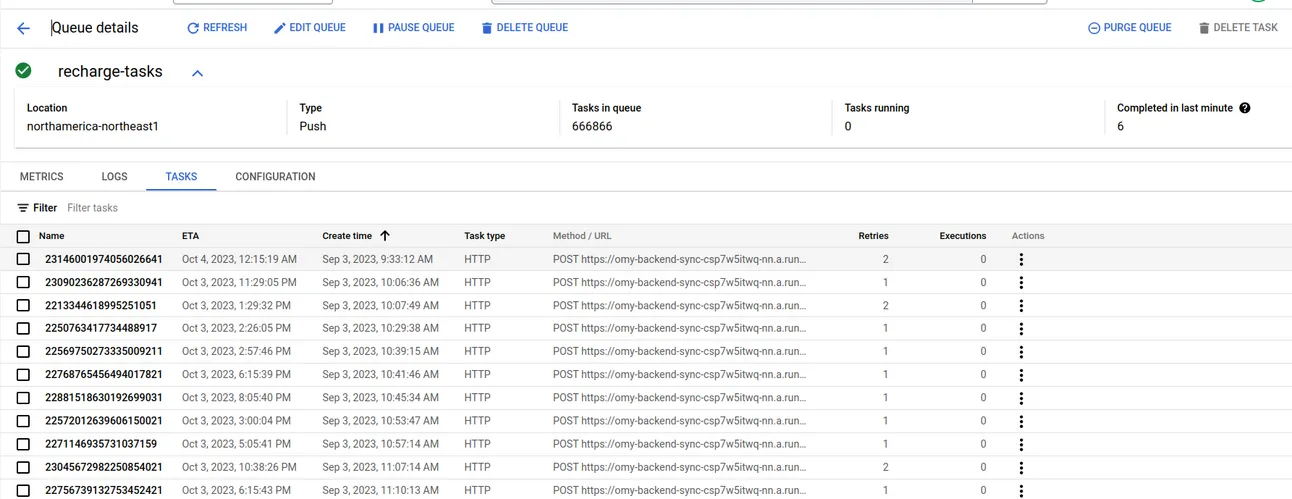Screen dimensions: 1292x499
Task: Purge the queue
Action: (1129, 28)
